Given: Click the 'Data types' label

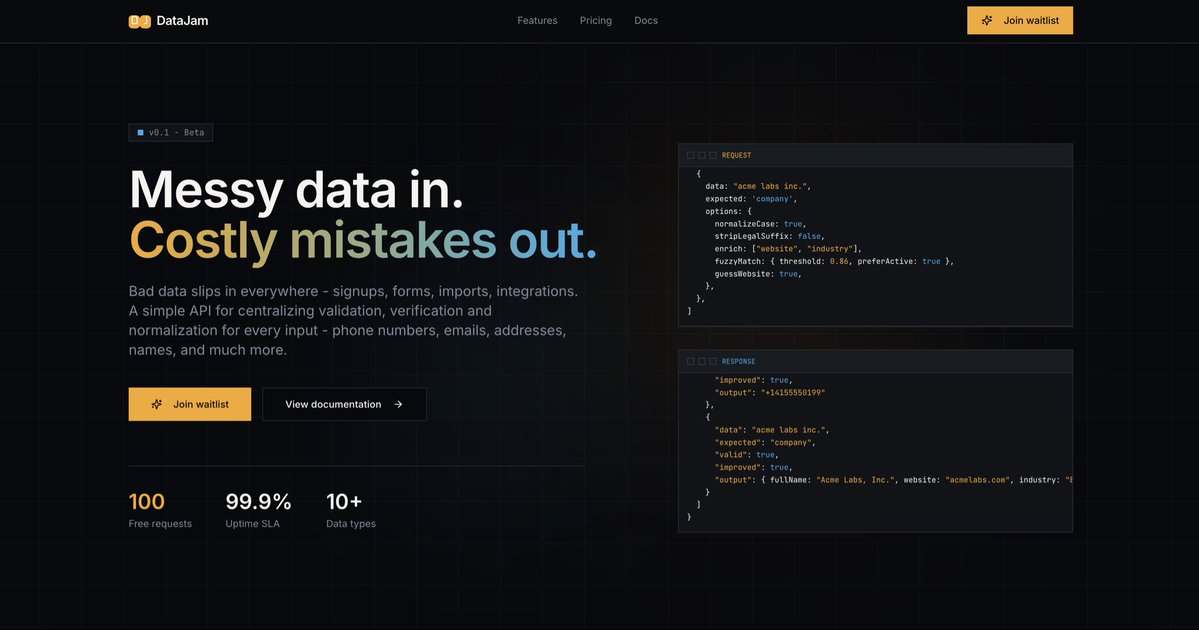Looking at the screenshot, I should click(x=350, y=524).
